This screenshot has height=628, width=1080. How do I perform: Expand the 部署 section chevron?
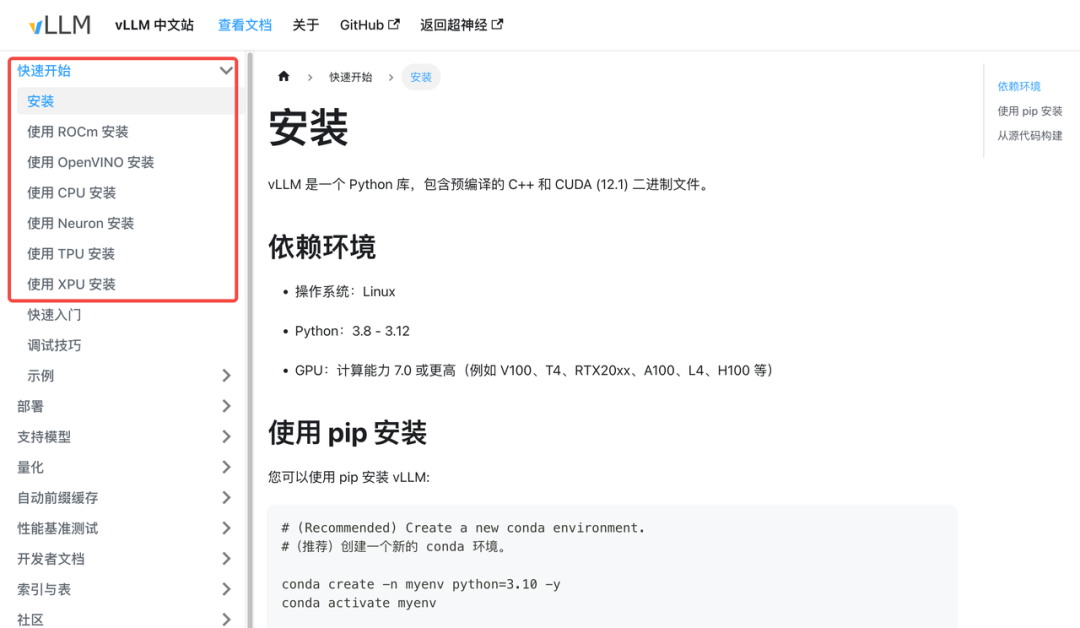[x=226, y=406]
